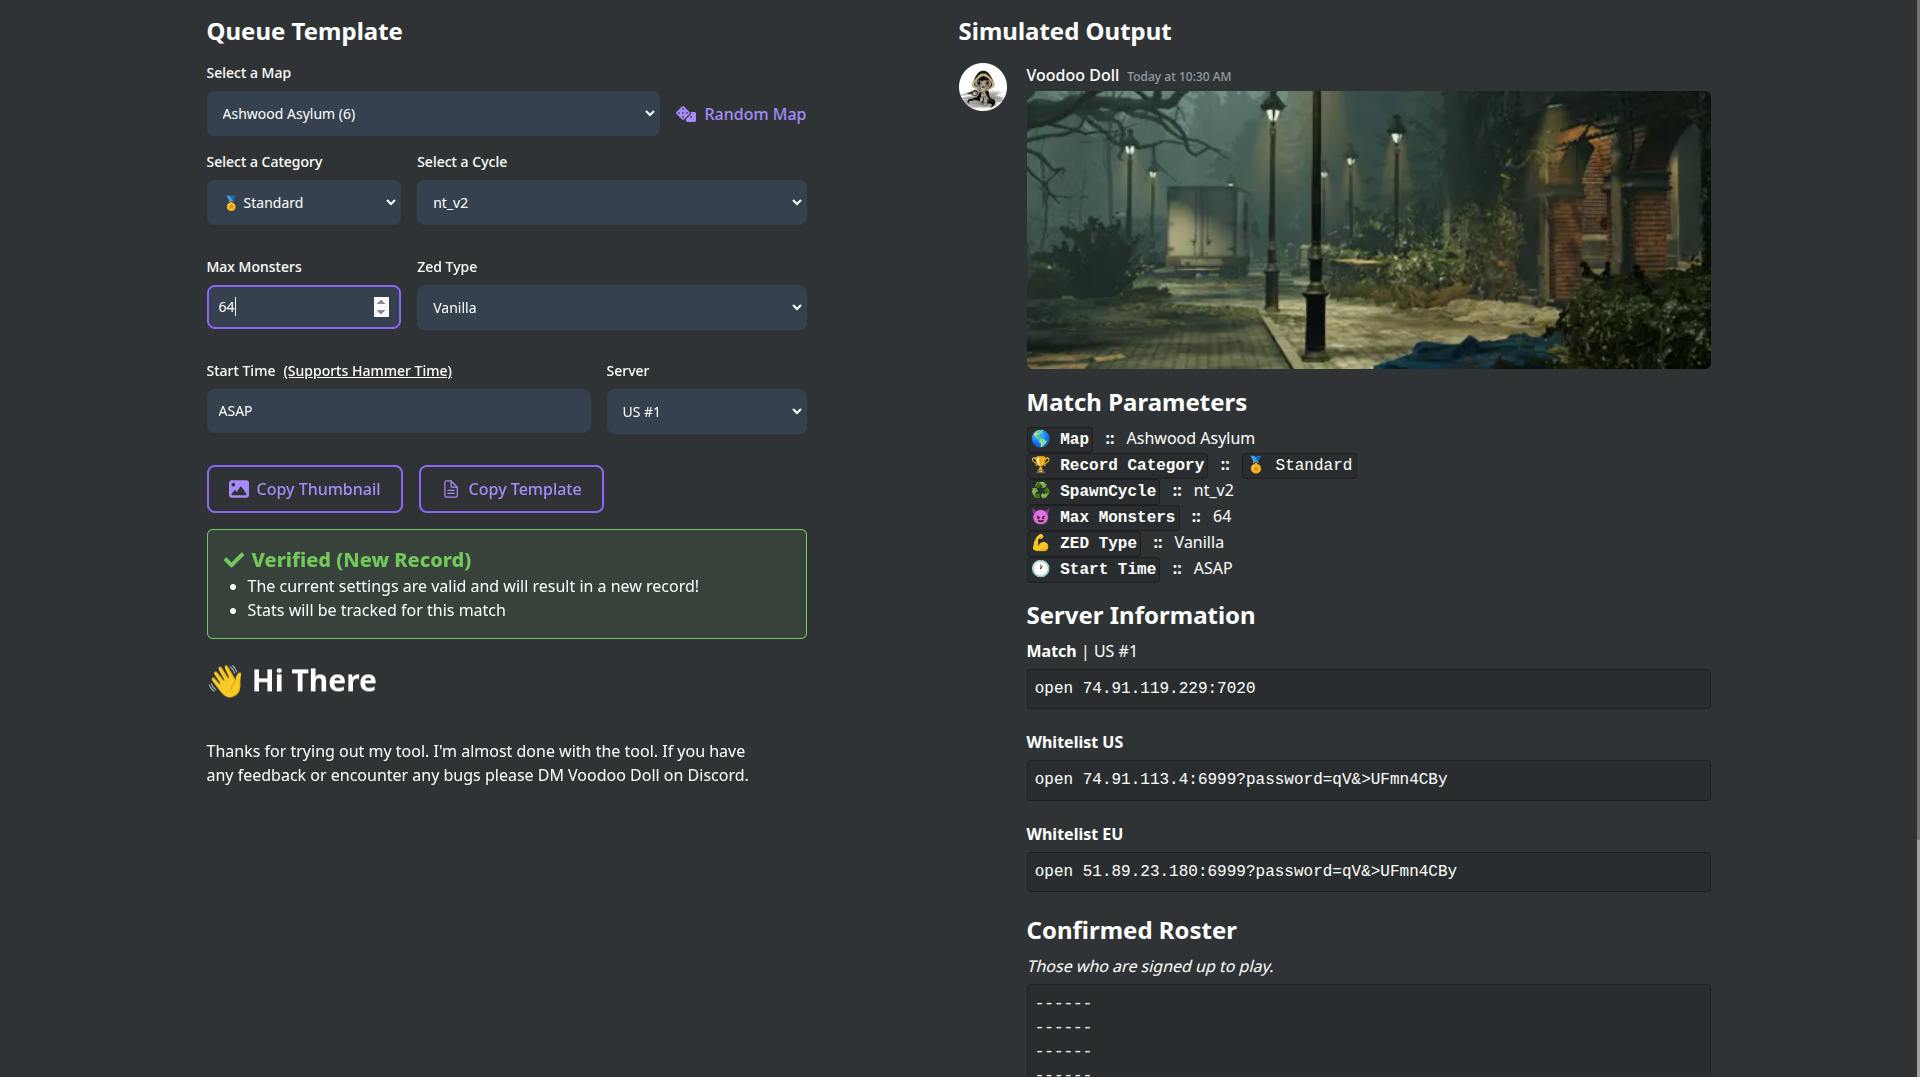Click the globe icon next to Map parameter
Screen dimensions: 1920x1077
pos(1041,438)
